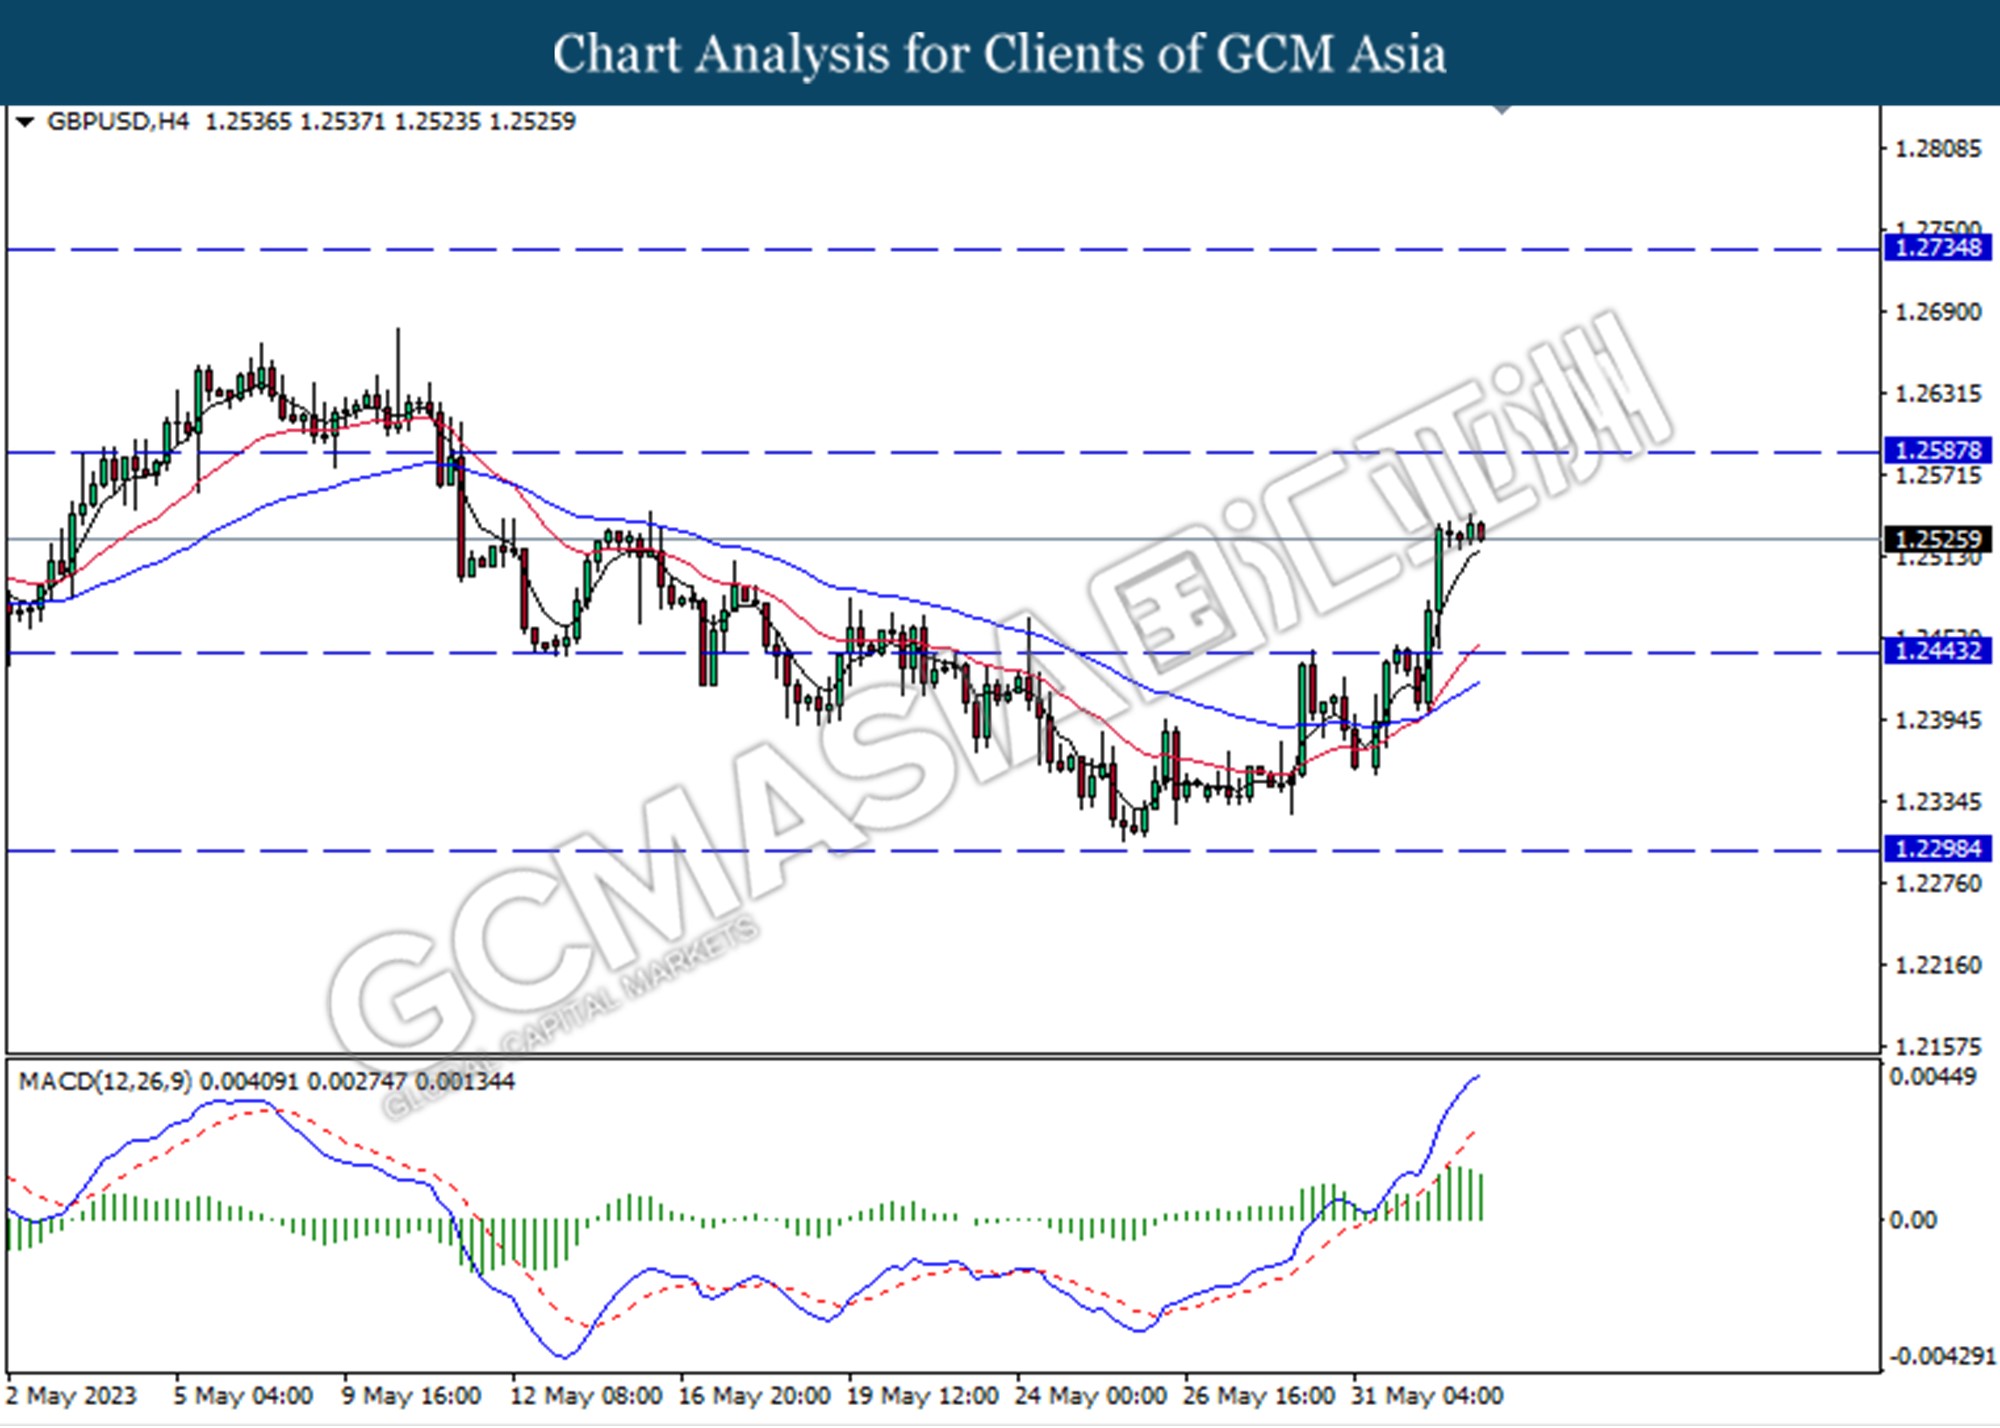Screen dimensions: 2000x1428
Task: Select the 16 May 20:00 time label
Action: (754, 1396)
